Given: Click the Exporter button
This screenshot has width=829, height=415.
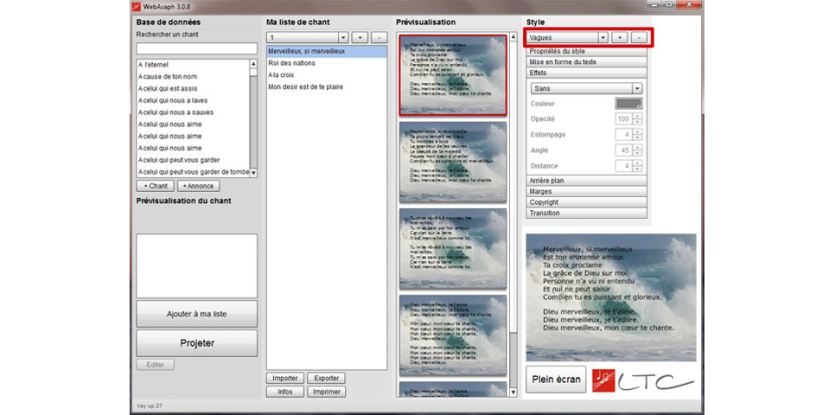Looking at the screenshot, I should click(x=326, y=379).
